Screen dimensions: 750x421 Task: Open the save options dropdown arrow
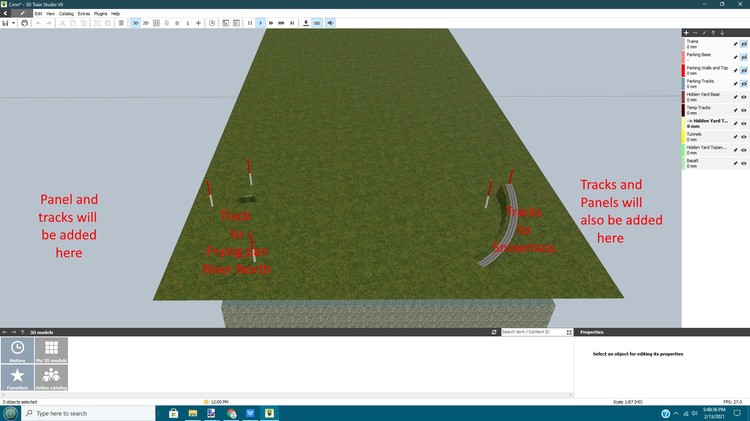[x=13, y=23]
